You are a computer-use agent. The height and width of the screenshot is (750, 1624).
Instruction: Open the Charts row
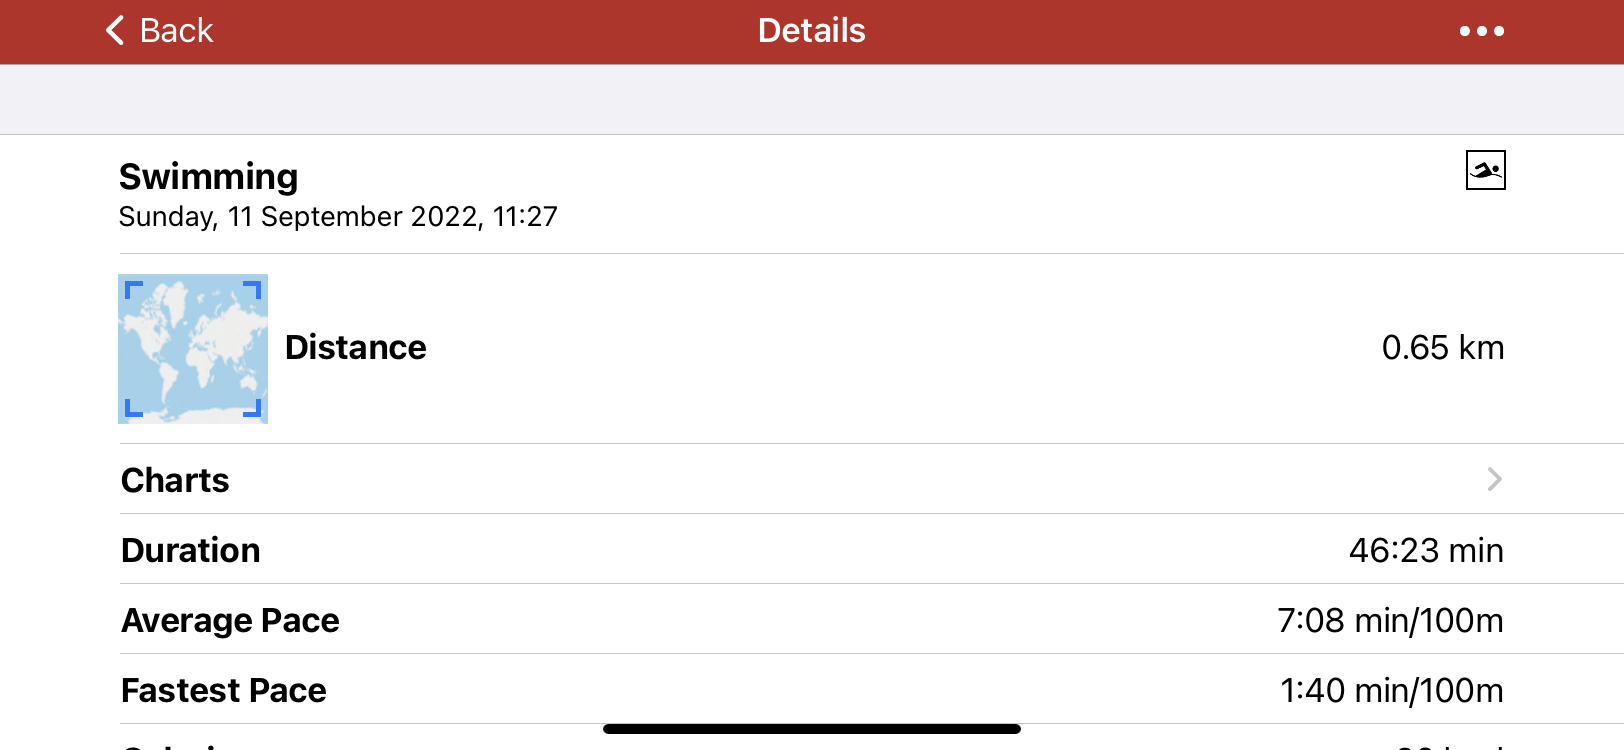[x=800, y=480]
